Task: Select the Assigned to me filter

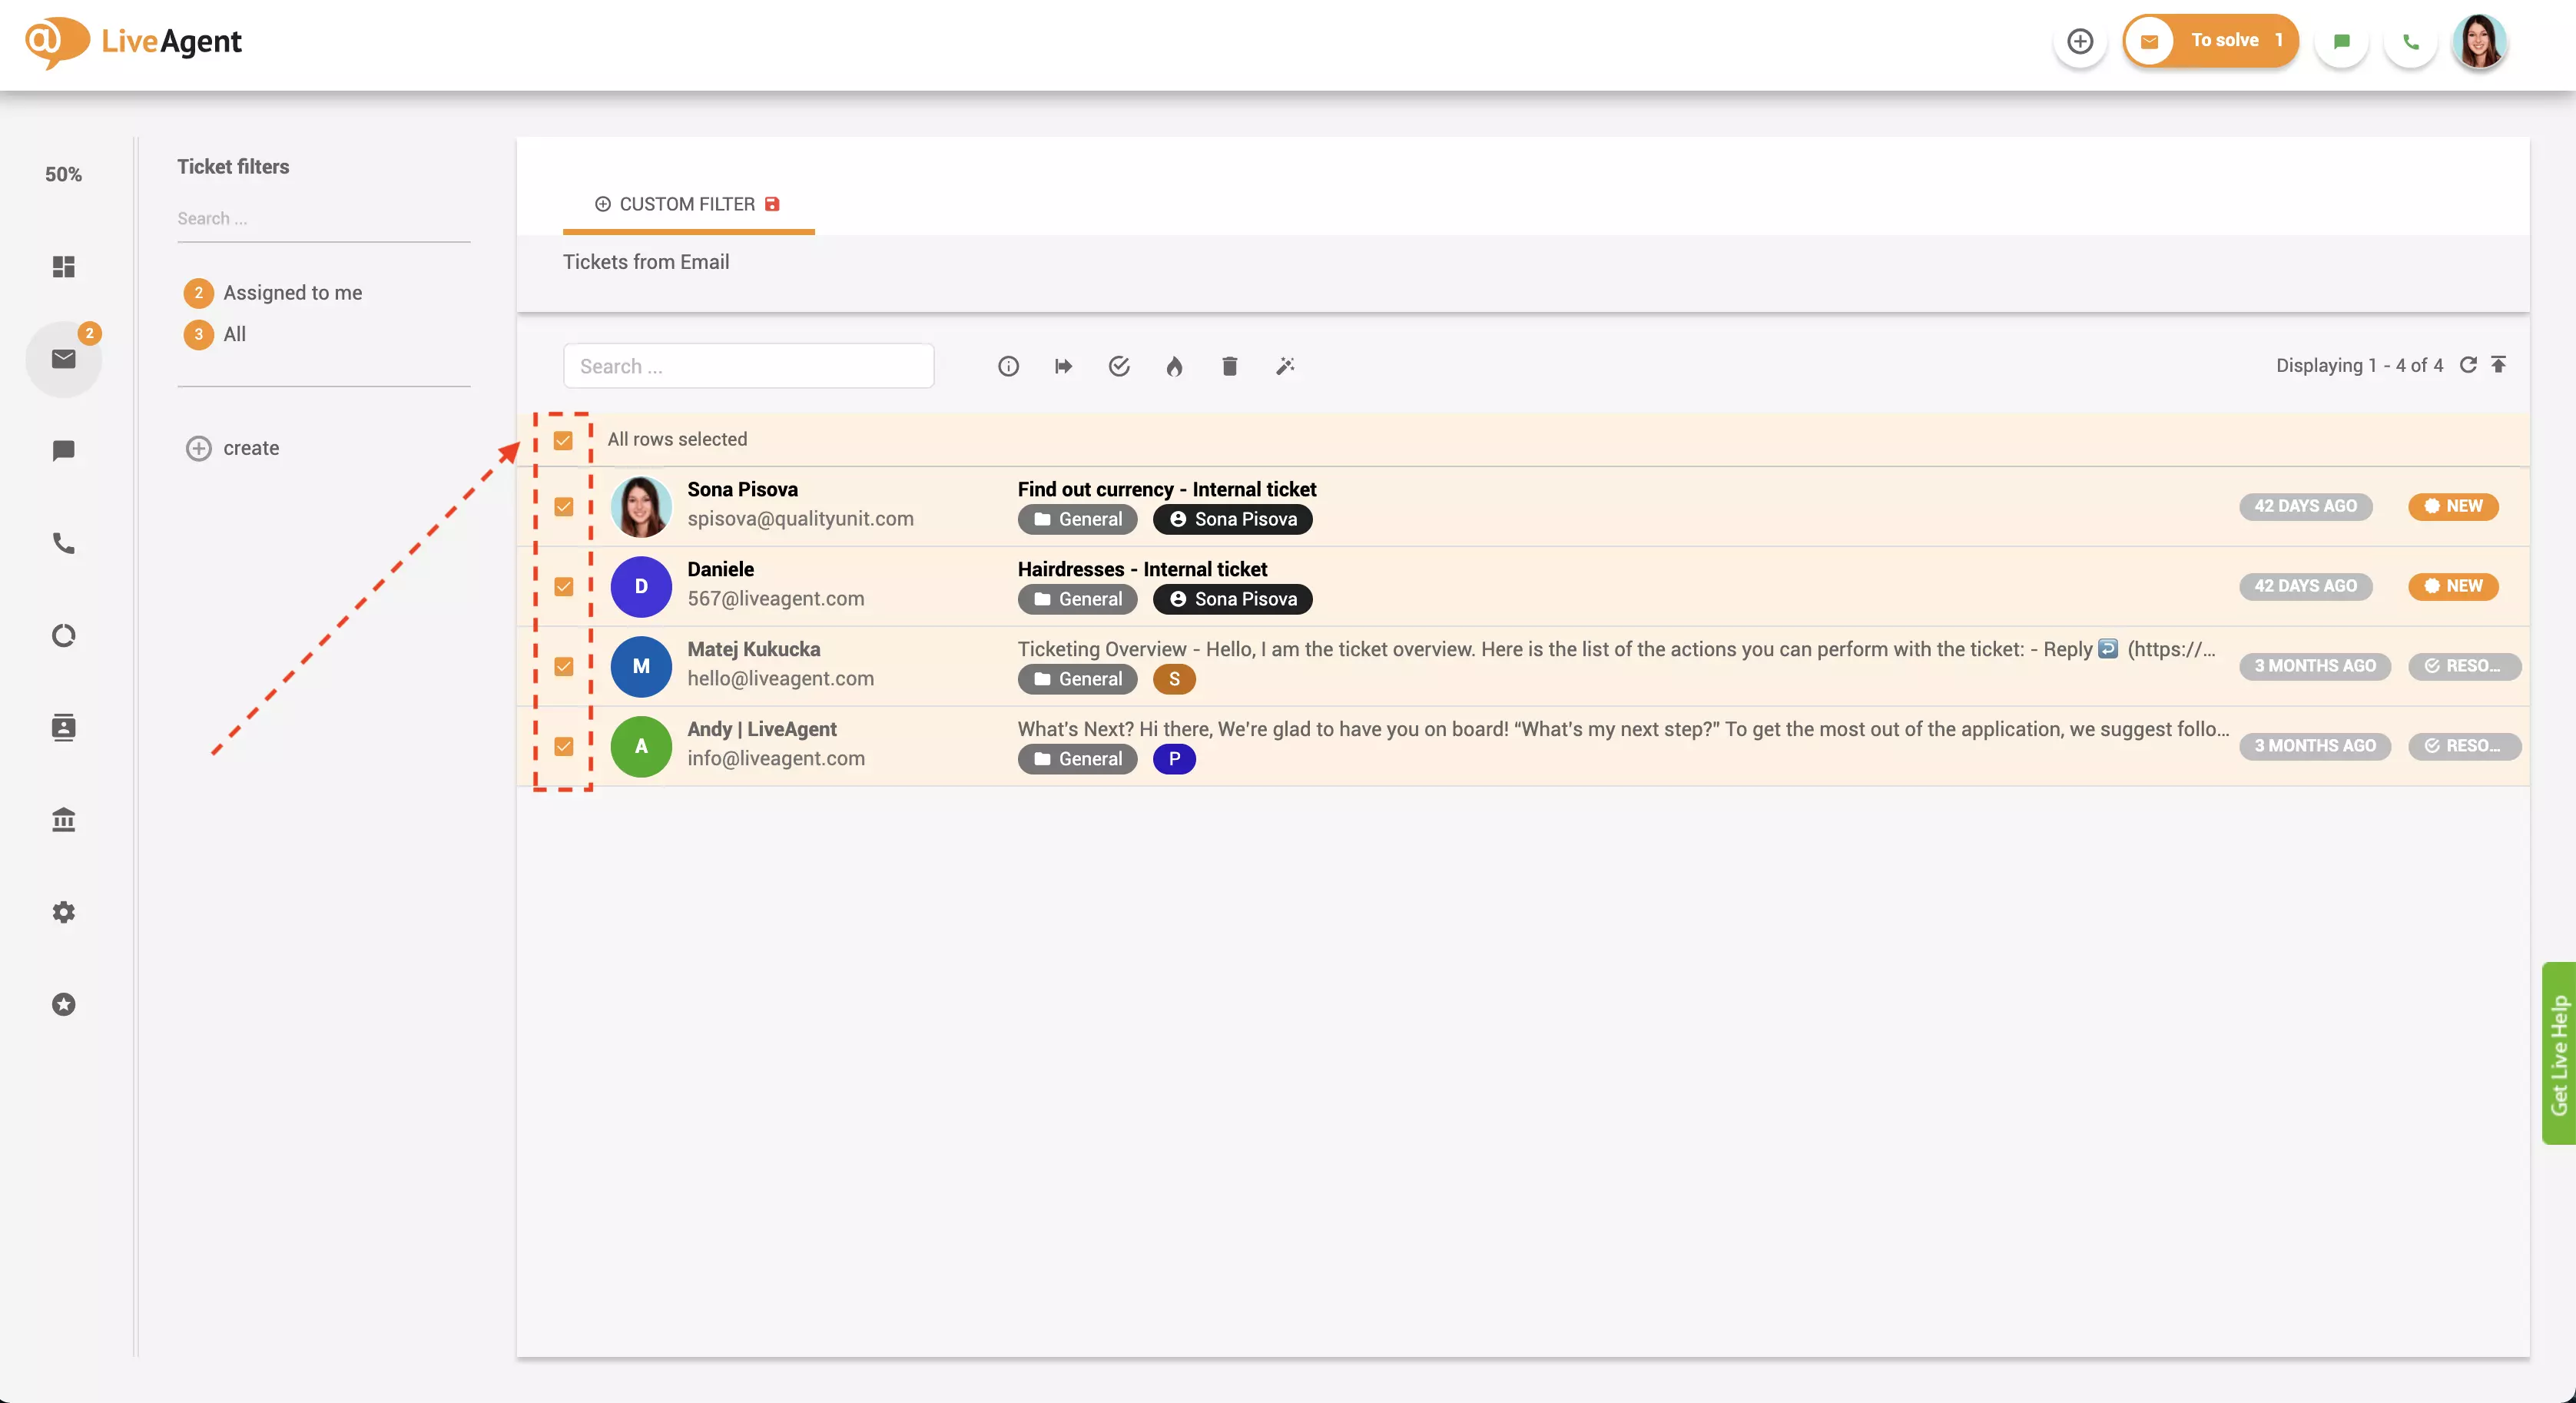Action: [x=292, y=292]
